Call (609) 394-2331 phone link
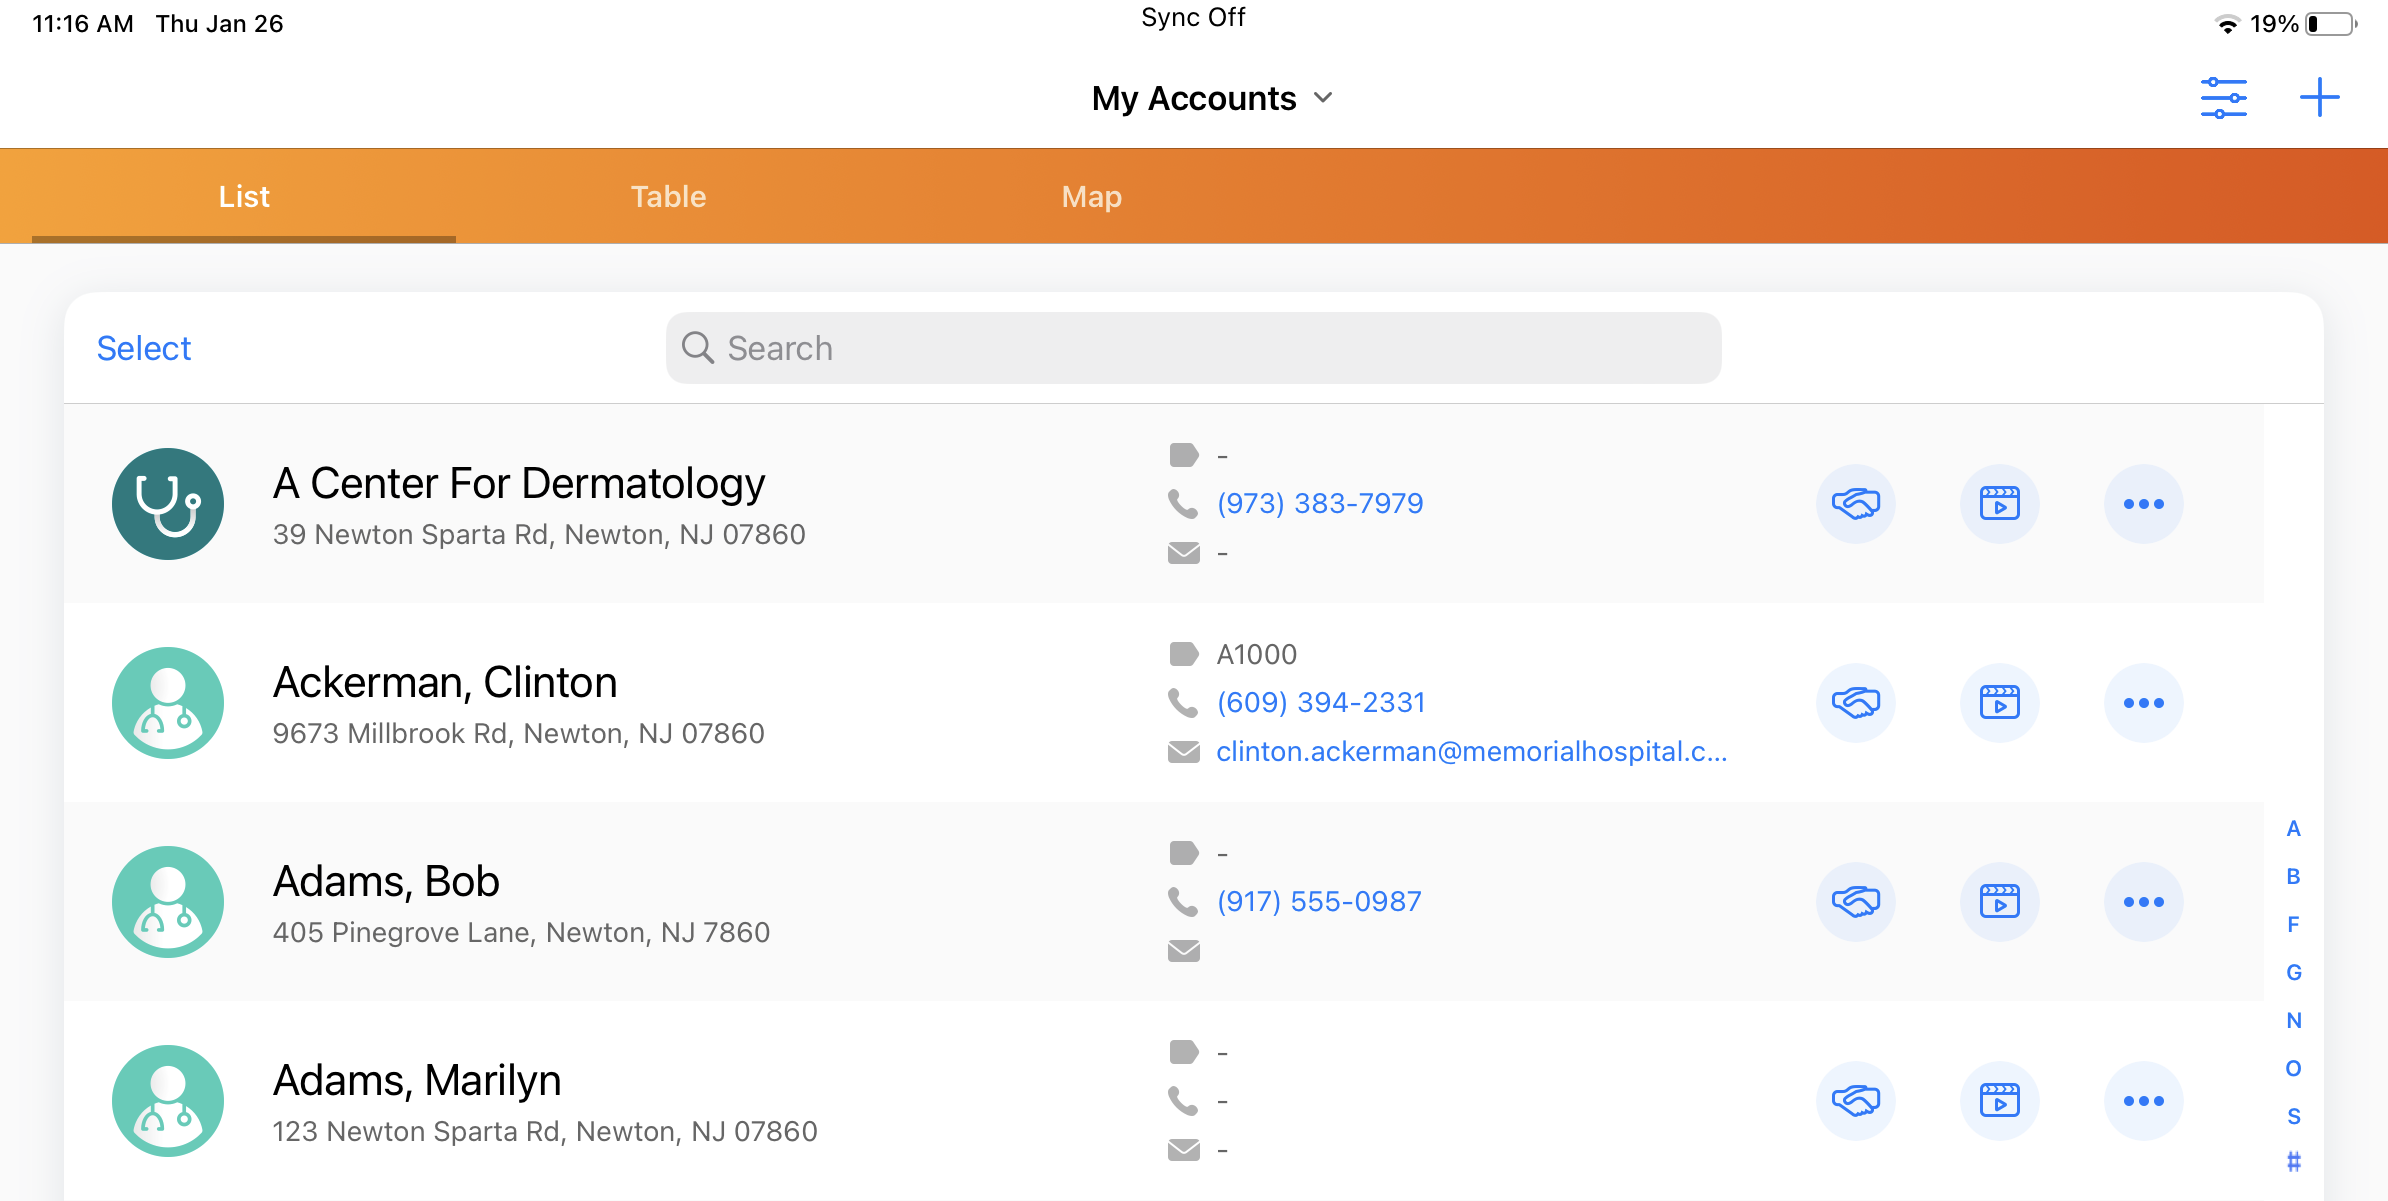The height and width of the screenshot is (1201, 2388). [1320, 703]
